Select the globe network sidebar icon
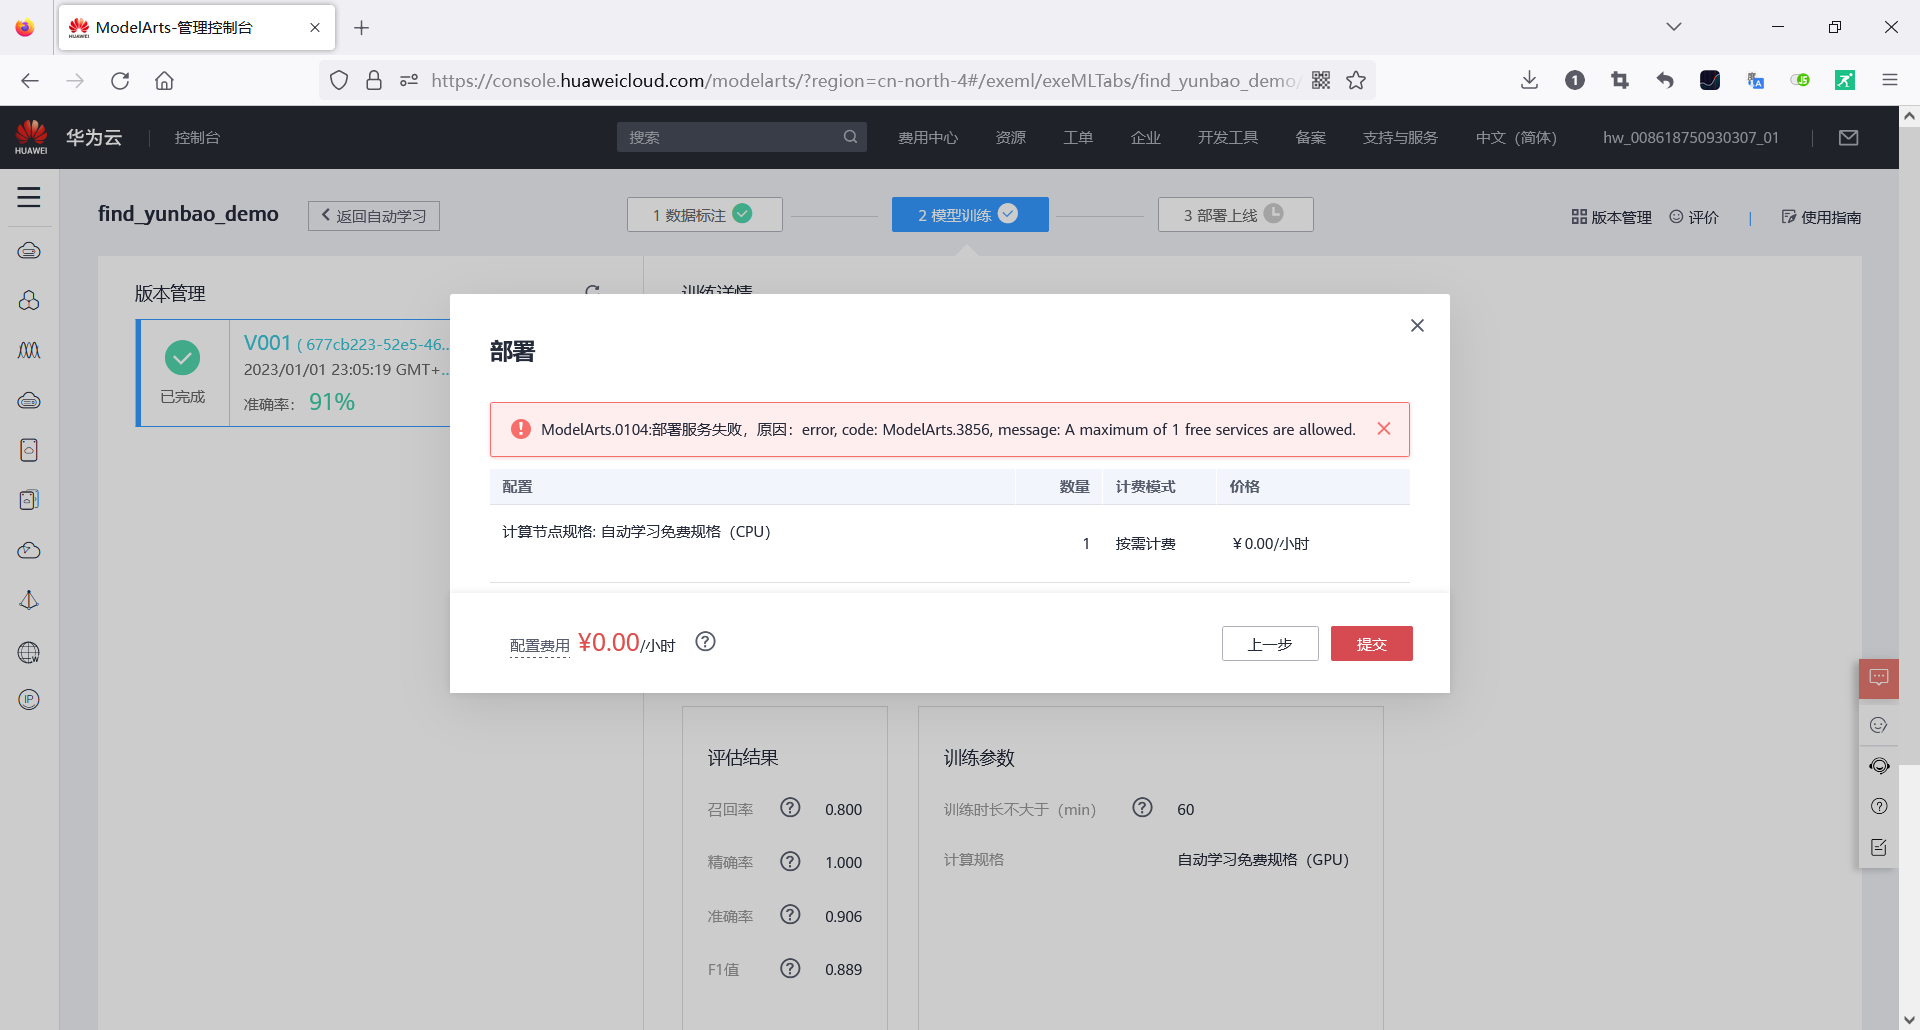Image resolution: width=1920 pixels, height=1030 pixels. pos(29,652)
